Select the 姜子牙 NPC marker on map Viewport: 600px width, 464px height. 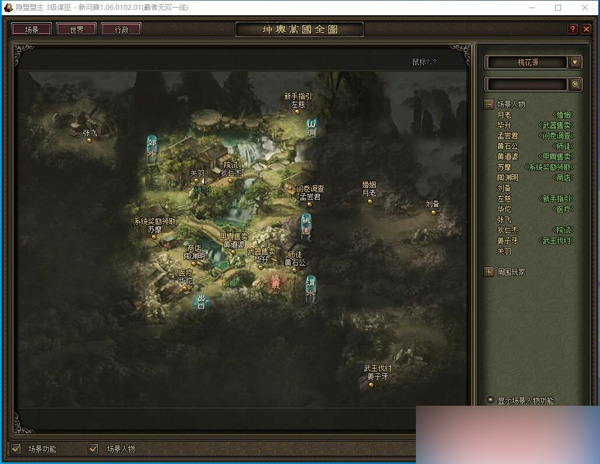[377, 382]
